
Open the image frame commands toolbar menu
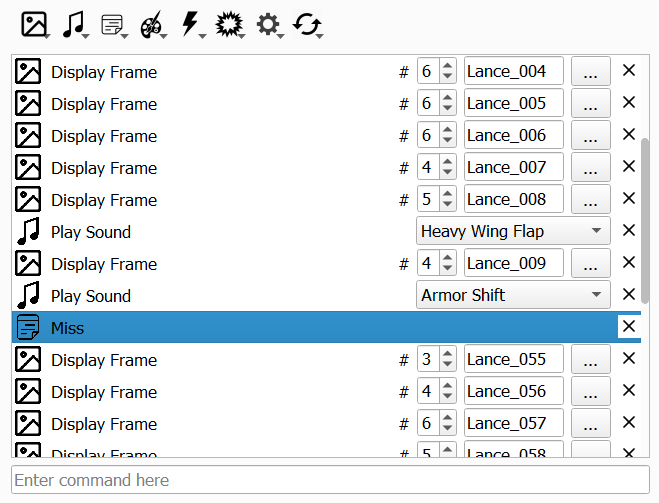[35, 24]
